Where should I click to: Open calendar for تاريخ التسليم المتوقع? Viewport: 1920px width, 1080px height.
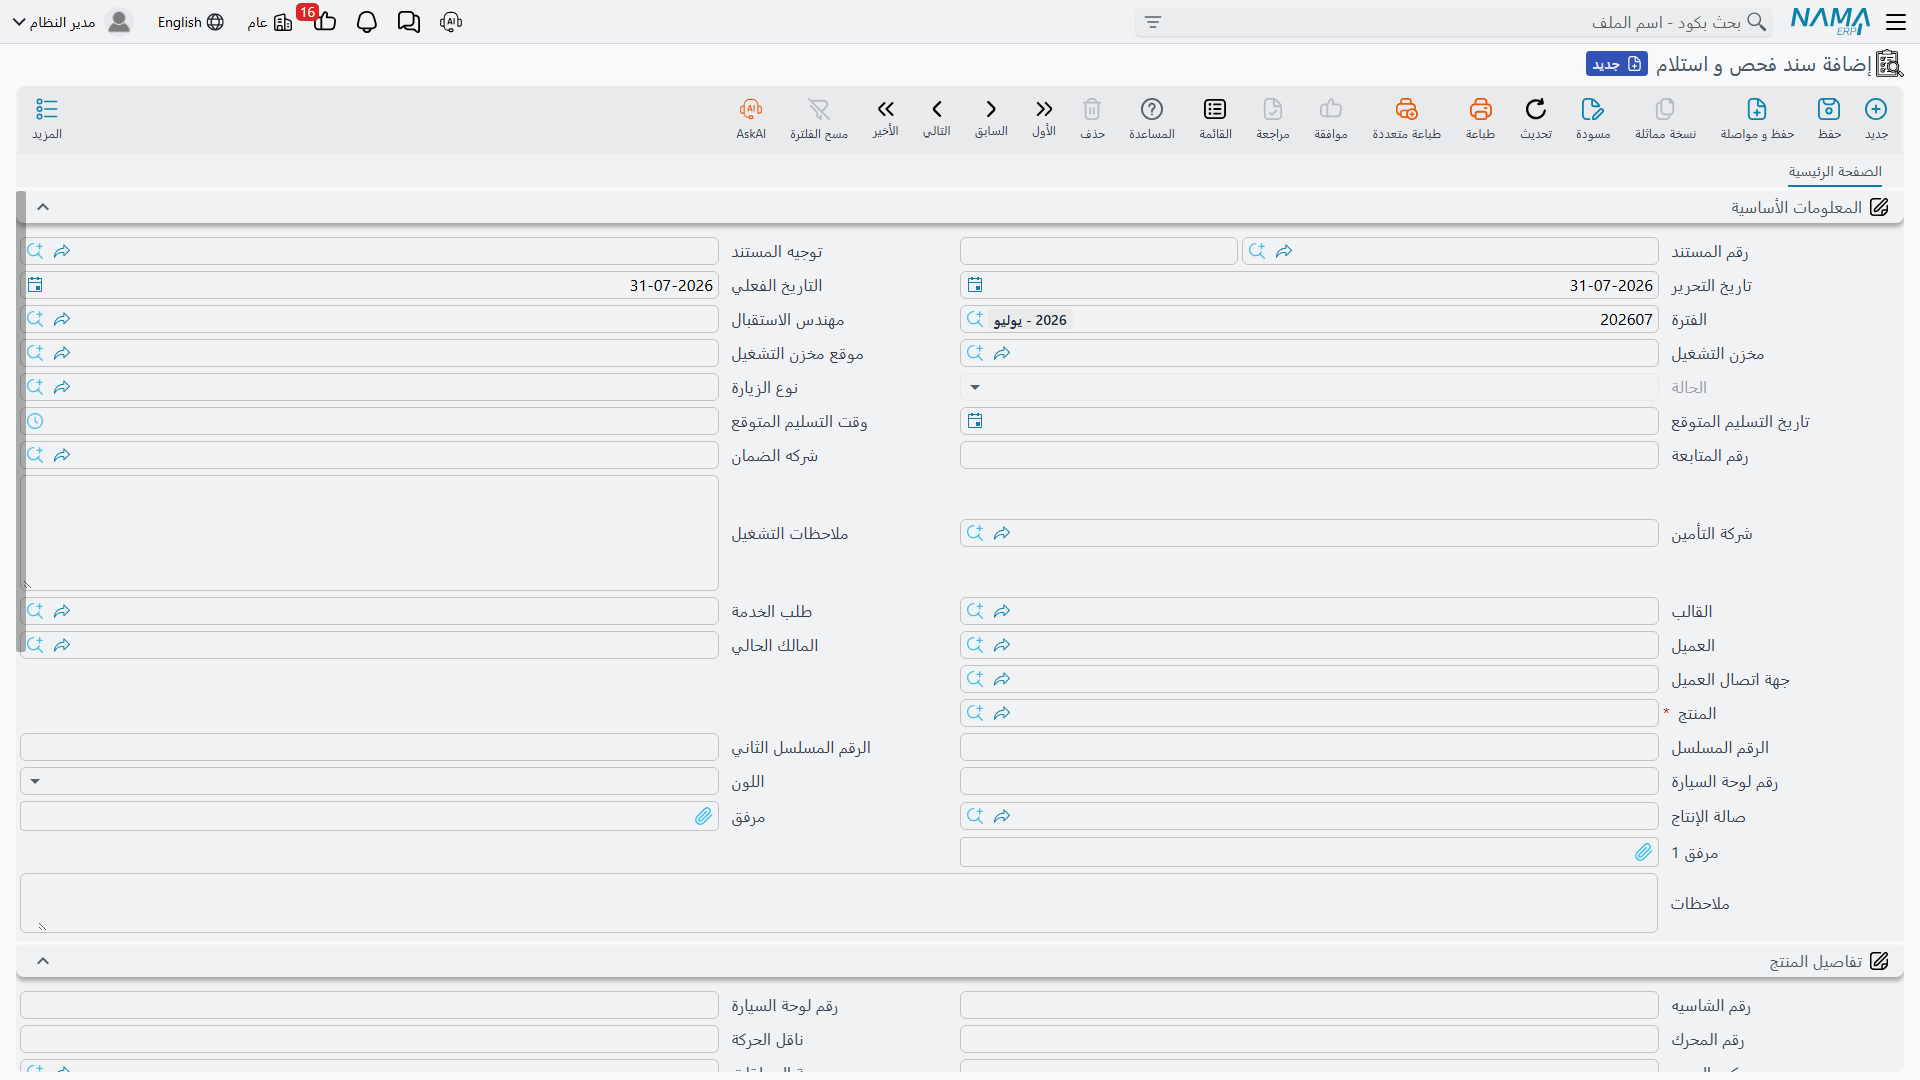coord(975,421)
